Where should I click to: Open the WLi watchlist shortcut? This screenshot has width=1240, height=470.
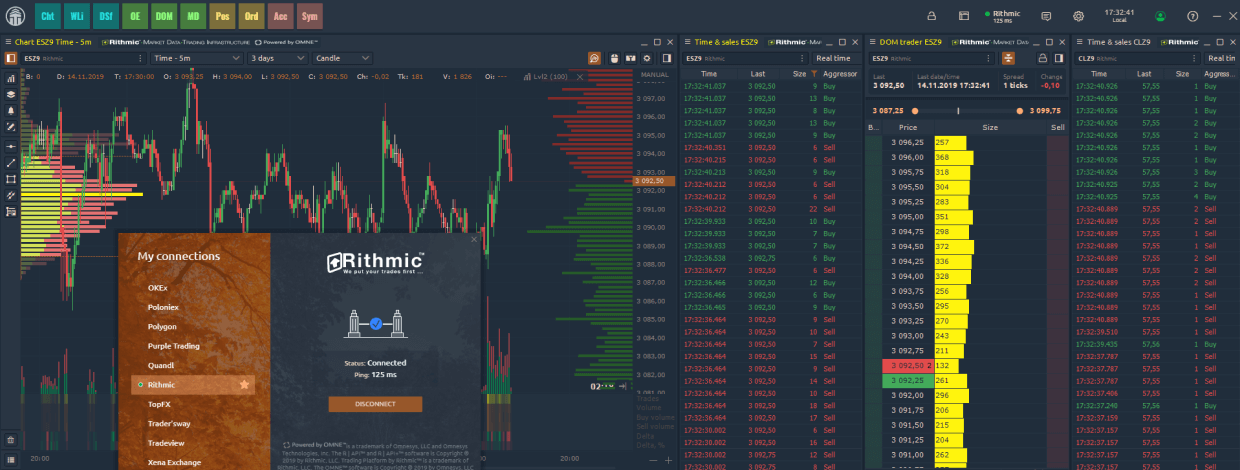[x=77, y=16]
